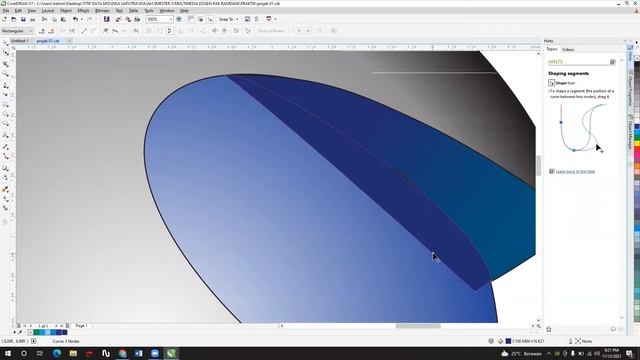The height and width of the screenshot is (360, 640).
Task: Select the Pick tool in toolbox
Action: point(6,42)
